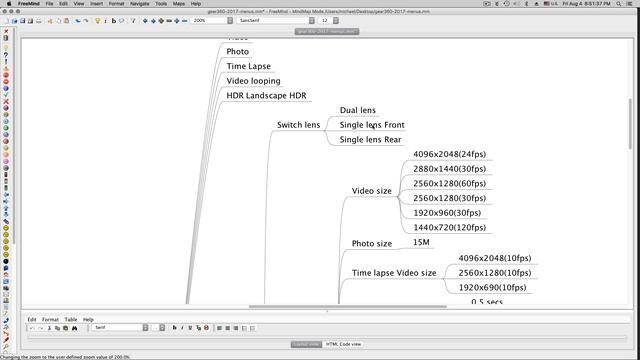Select the magnifier icon at sidebar bottom
The height and width of the screenshot is (360, 640).
(6, 347)
